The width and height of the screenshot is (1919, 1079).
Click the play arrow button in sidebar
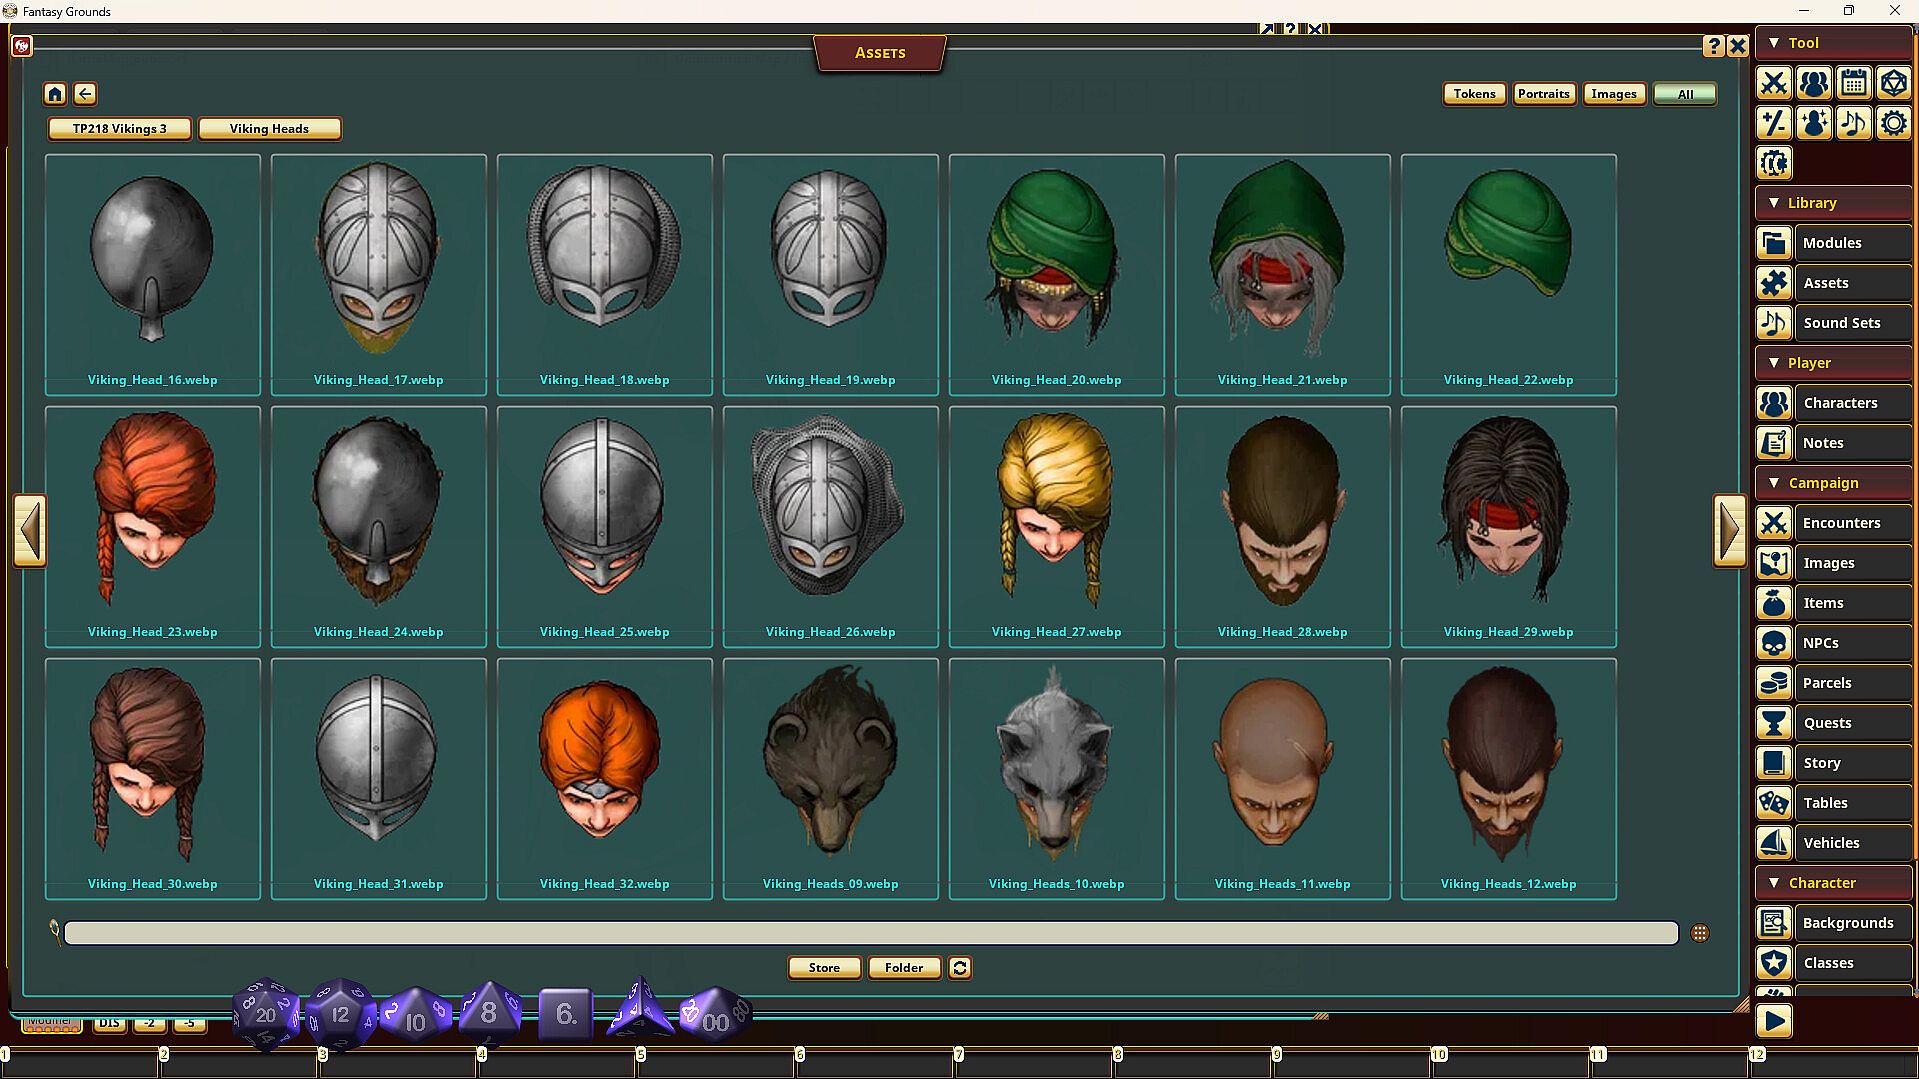coord(1774,1021)
